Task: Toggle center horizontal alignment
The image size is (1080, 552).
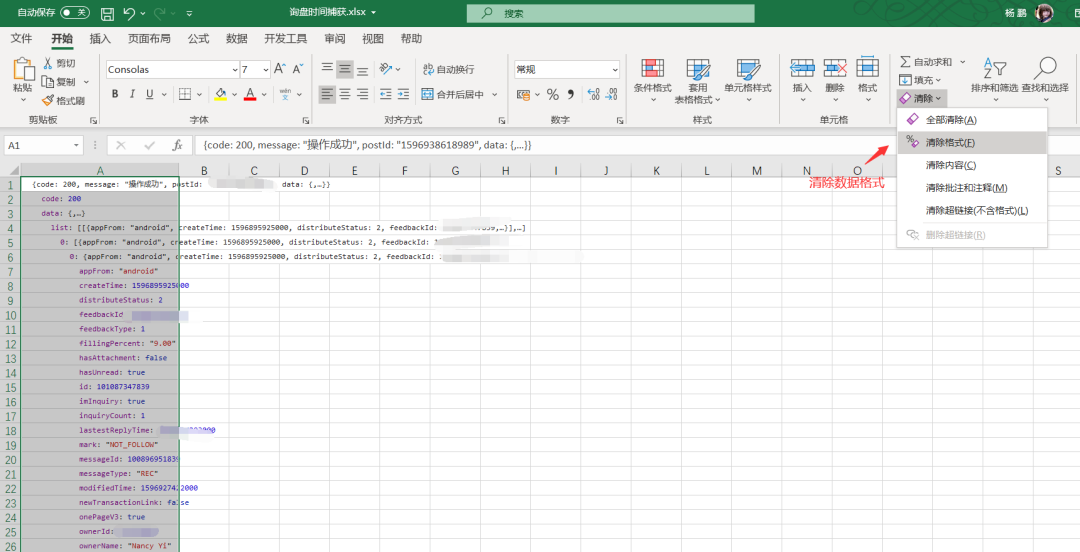Action: point(344,94)
